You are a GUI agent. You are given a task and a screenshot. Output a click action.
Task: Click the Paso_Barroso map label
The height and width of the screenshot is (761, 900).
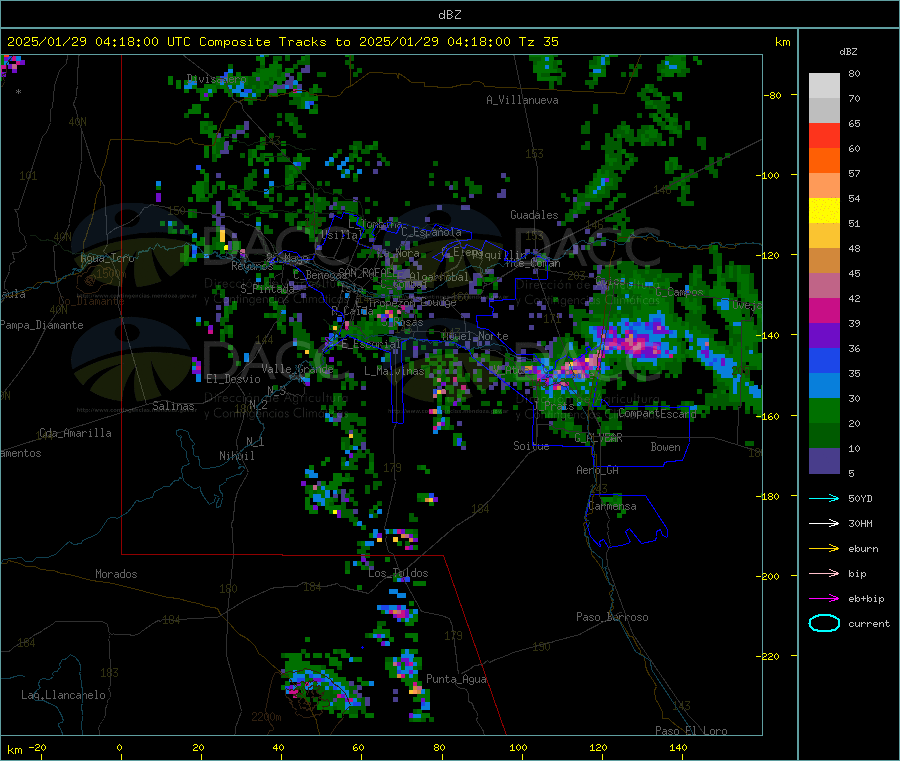point(612,617)
